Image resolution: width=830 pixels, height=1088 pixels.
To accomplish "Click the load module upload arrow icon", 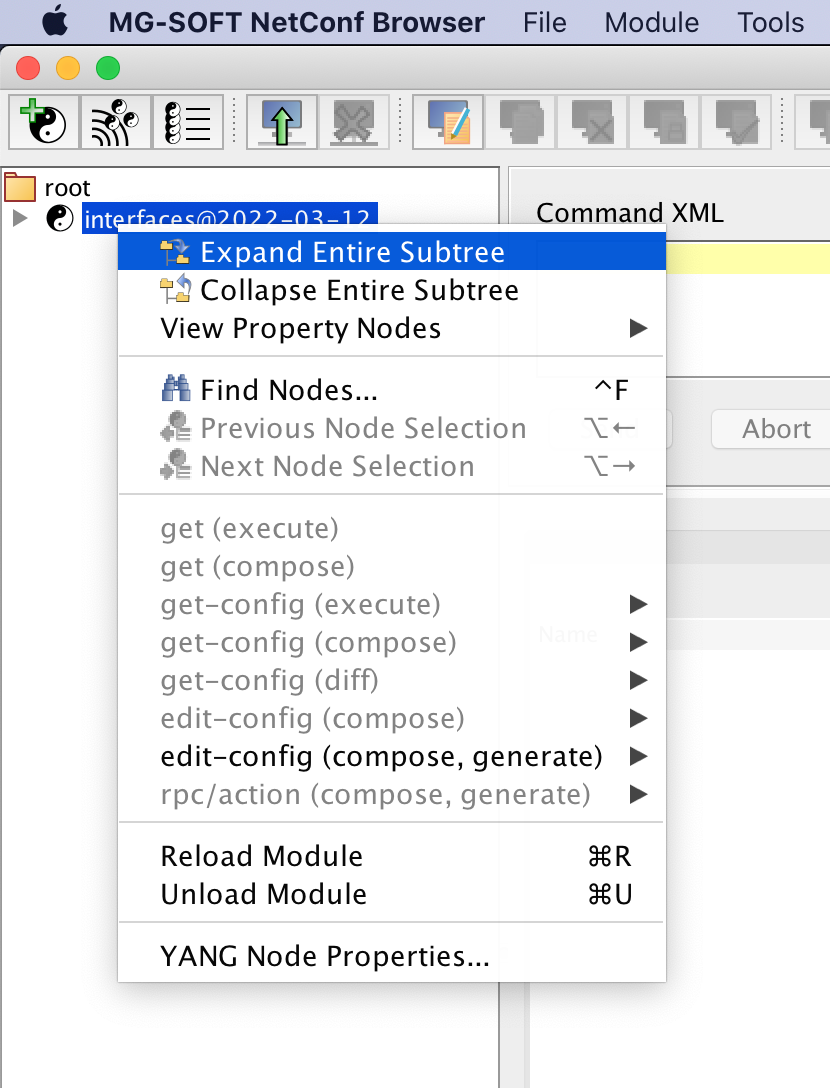I will point(281,121).
